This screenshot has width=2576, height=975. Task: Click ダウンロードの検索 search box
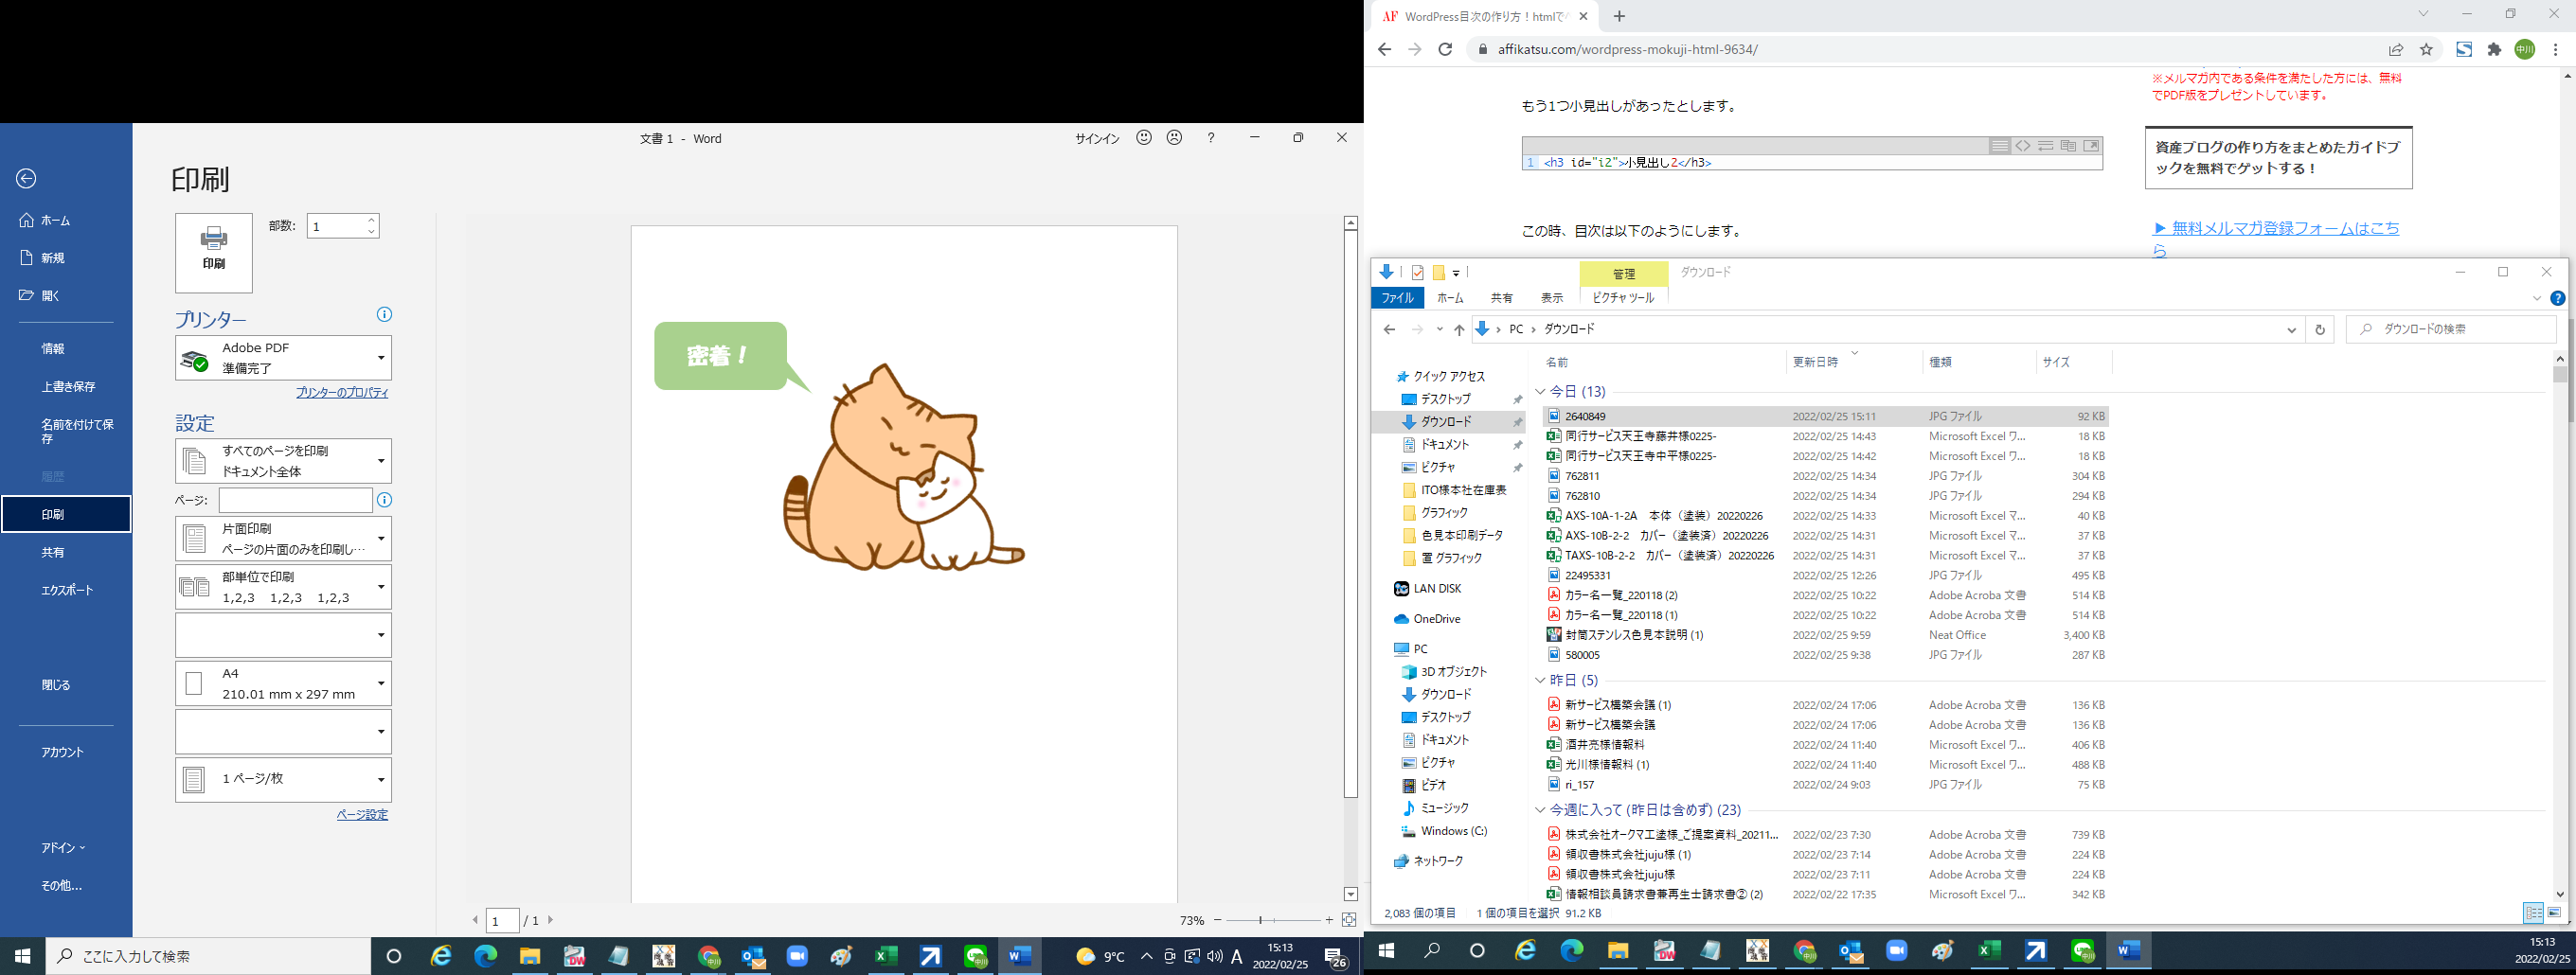(x=2451, y=329)
